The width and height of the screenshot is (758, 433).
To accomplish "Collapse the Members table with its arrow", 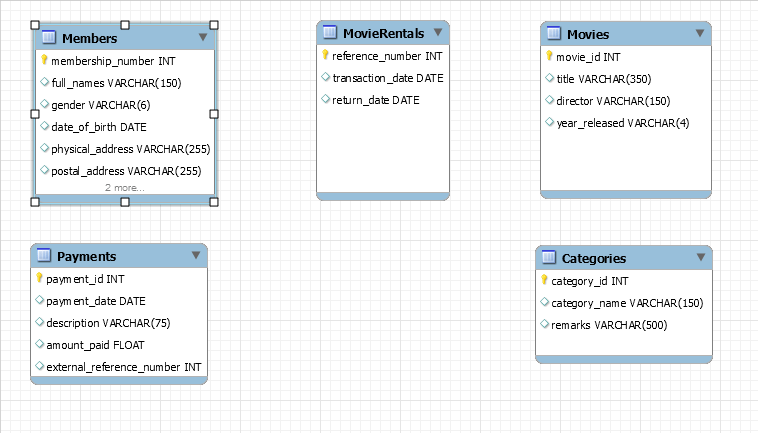I will 203,38.
